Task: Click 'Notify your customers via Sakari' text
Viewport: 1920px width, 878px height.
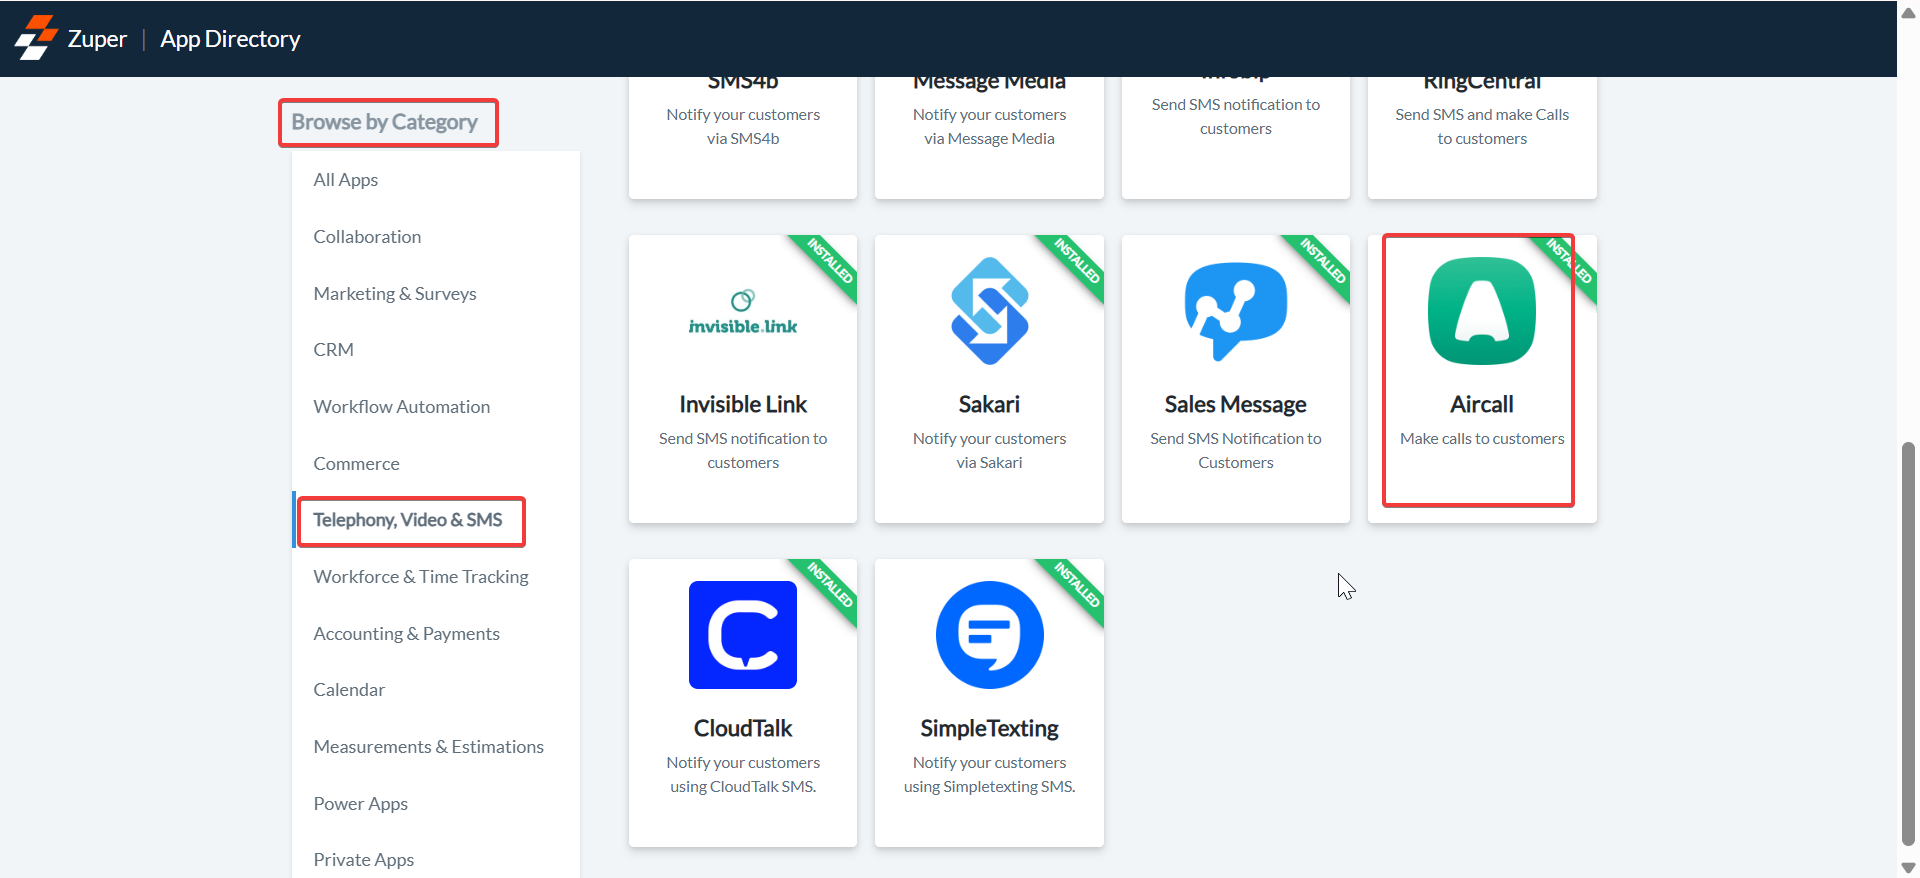Action: pyautogui.click(x=989, y=451)
